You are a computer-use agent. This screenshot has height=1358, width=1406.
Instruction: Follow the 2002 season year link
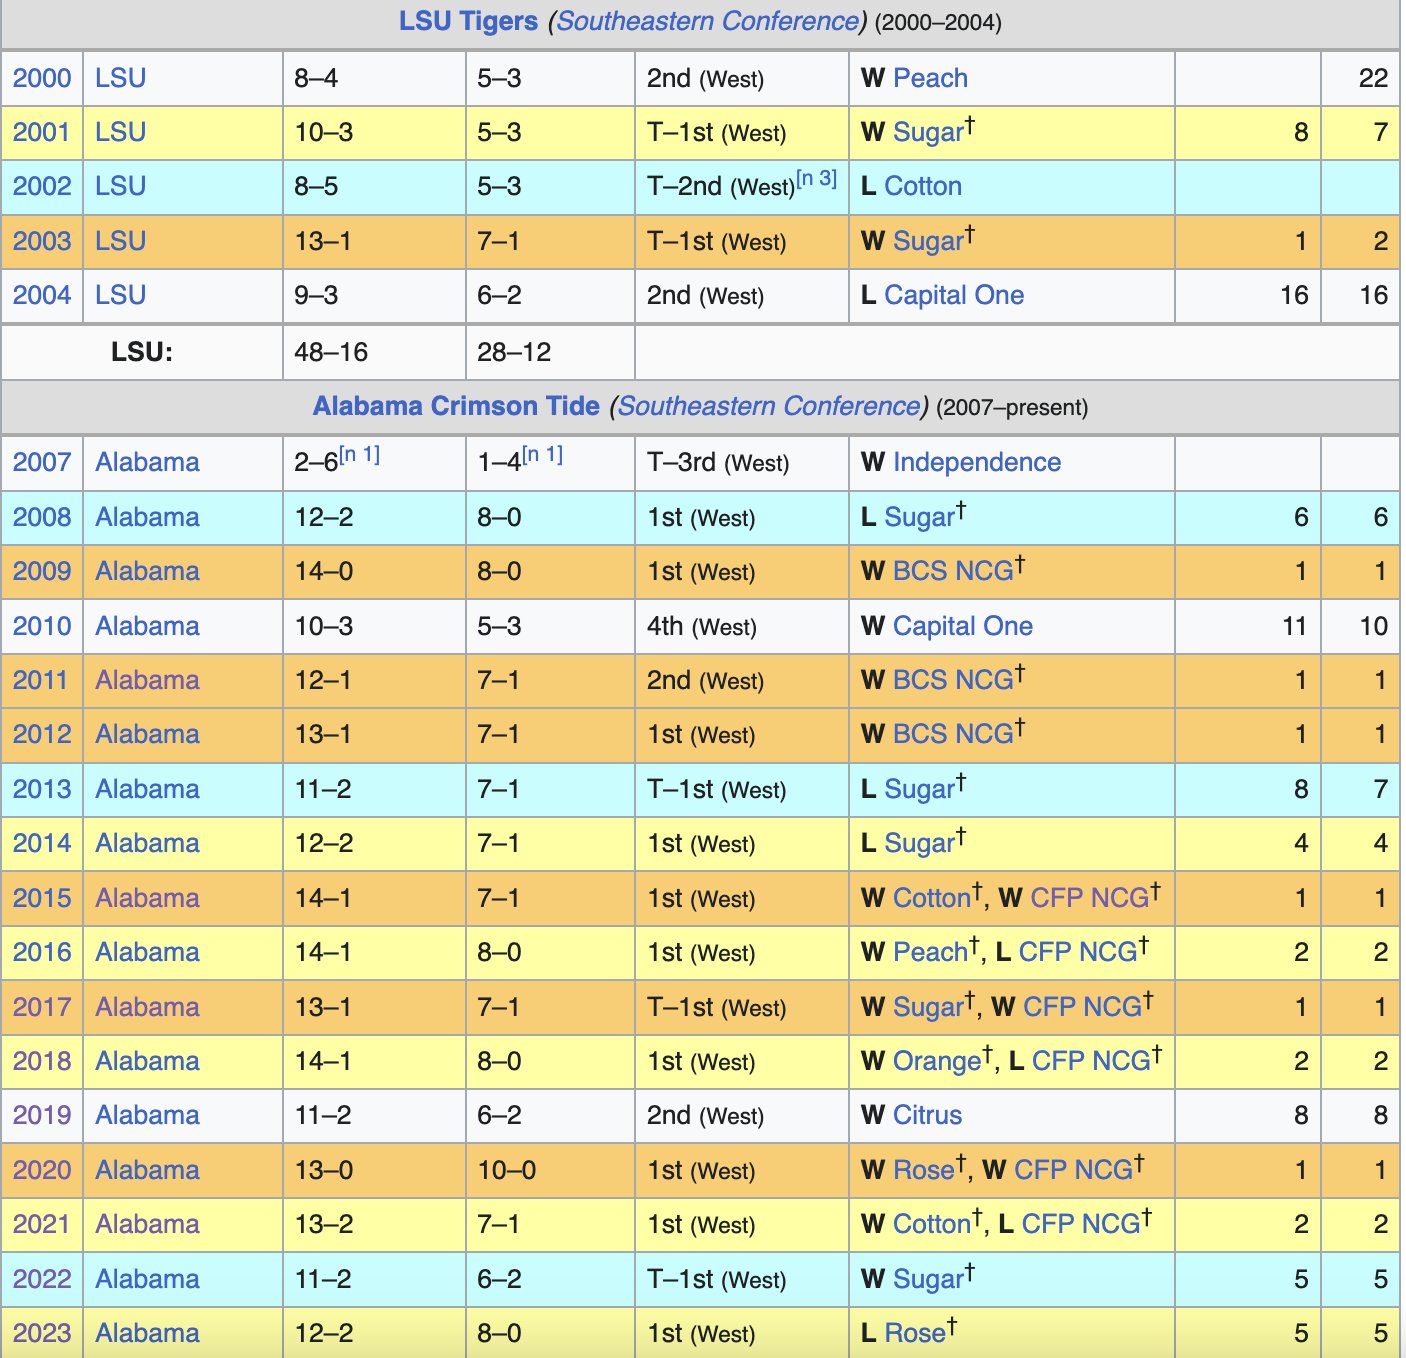42,186
